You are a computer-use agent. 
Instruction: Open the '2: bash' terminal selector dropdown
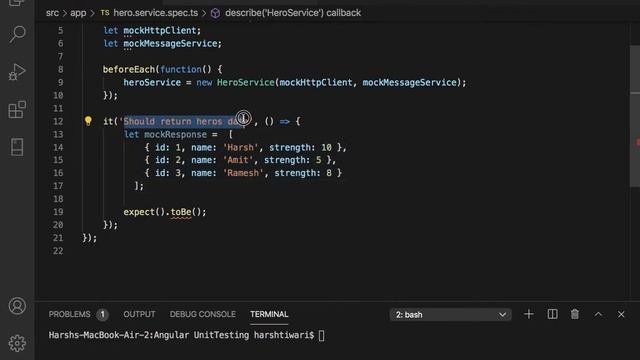tap(450, 315)
